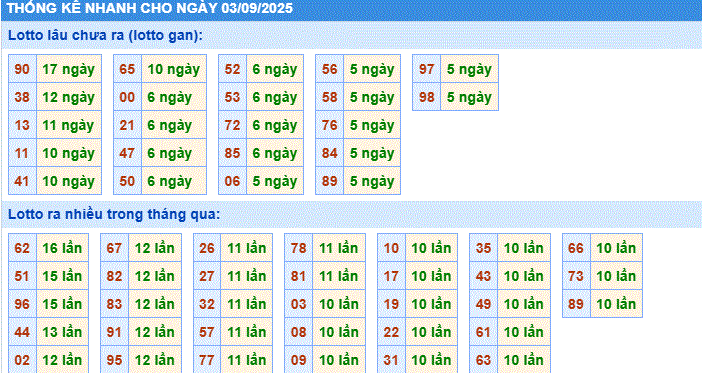Screen dimensions: 702x373
Task: Click lotto number 02
Action: tap(22, 360)
